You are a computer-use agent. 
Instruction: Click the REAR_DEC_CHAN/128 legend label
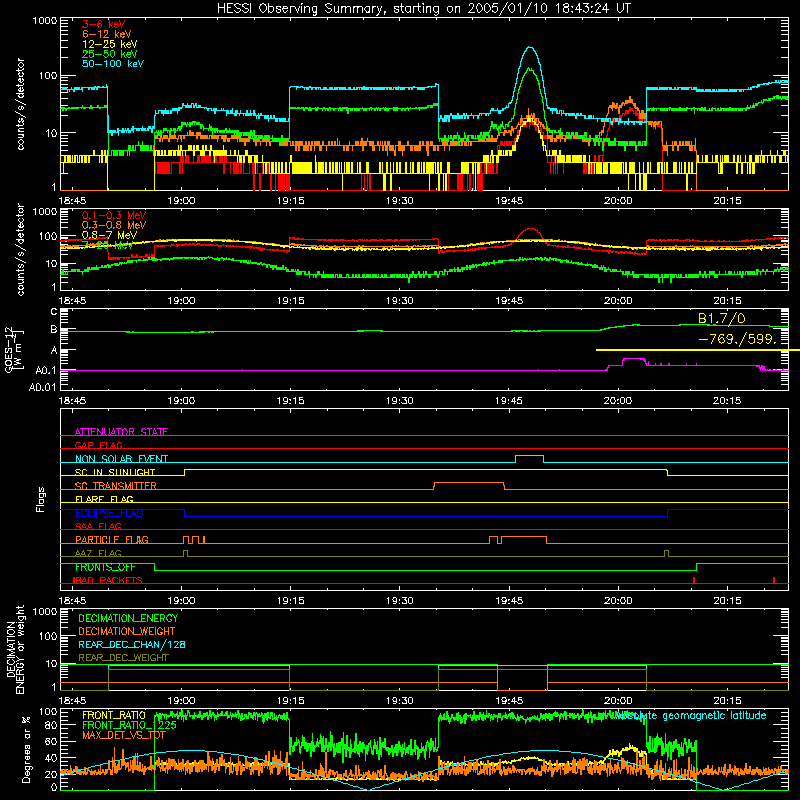[132, 645]
